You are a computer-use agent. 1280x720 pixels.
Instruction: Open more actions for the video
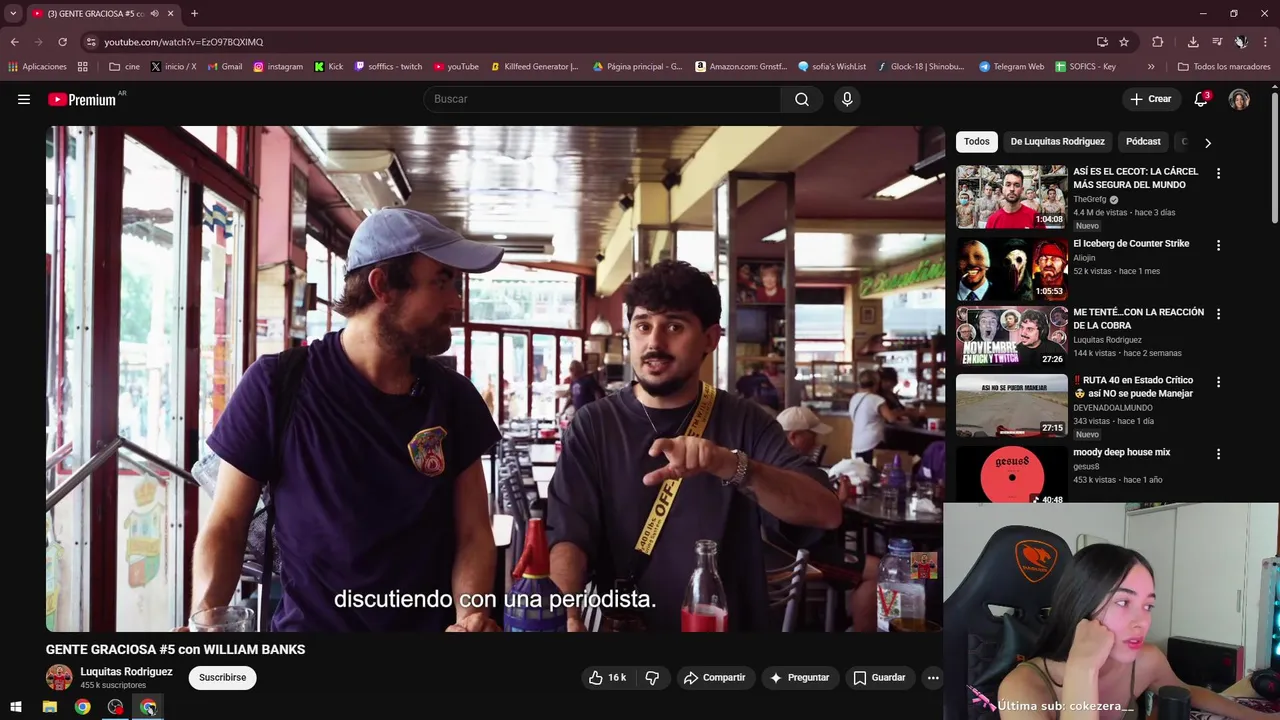(x=933, y=678)
